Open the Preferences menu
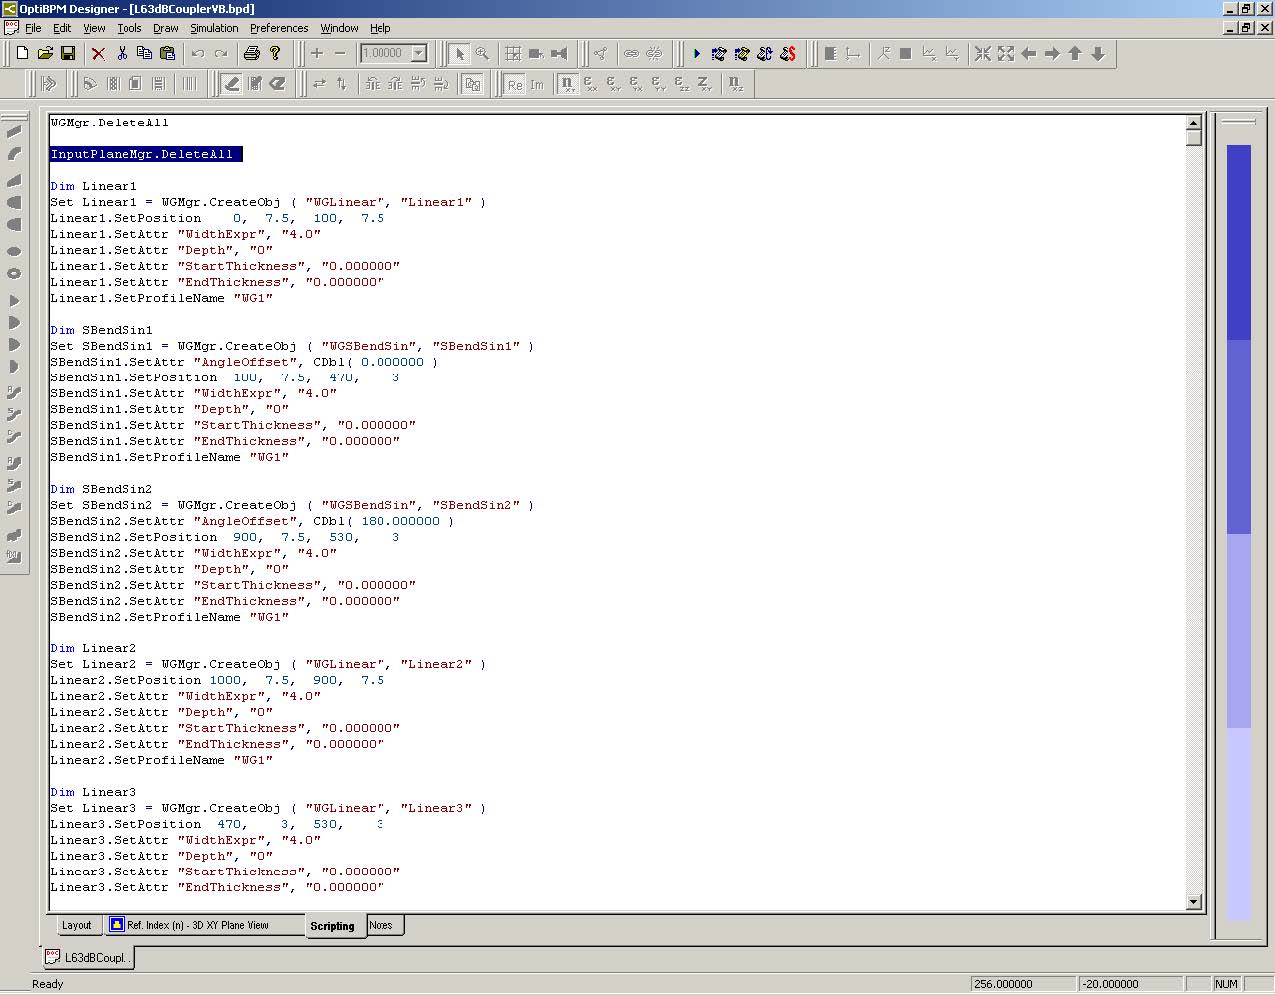Image resolution: width=1275 pixels, height=996 pixels. point(279,28)
